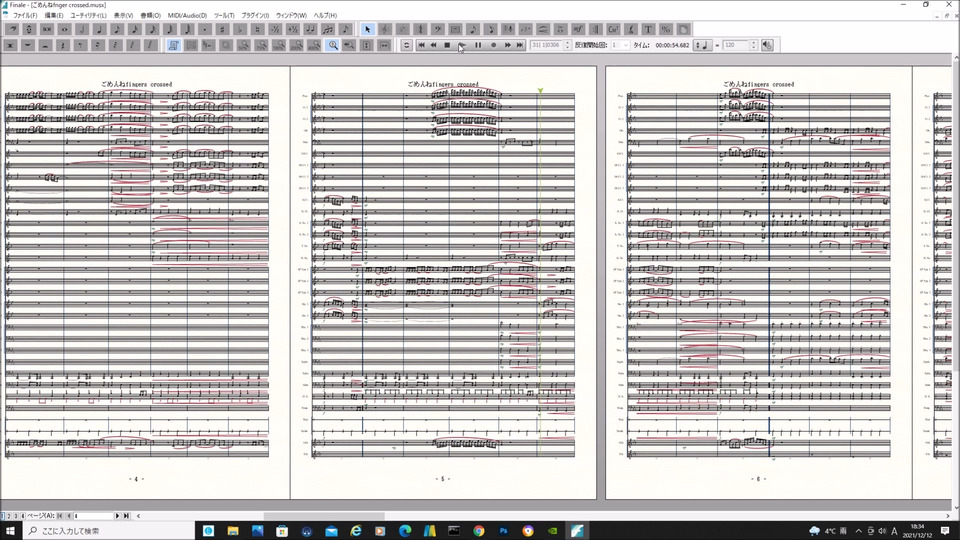This screenshot has width=960, height=540.
Task: Select the Simple Entry eighth note tool
Action: [473, 29]
